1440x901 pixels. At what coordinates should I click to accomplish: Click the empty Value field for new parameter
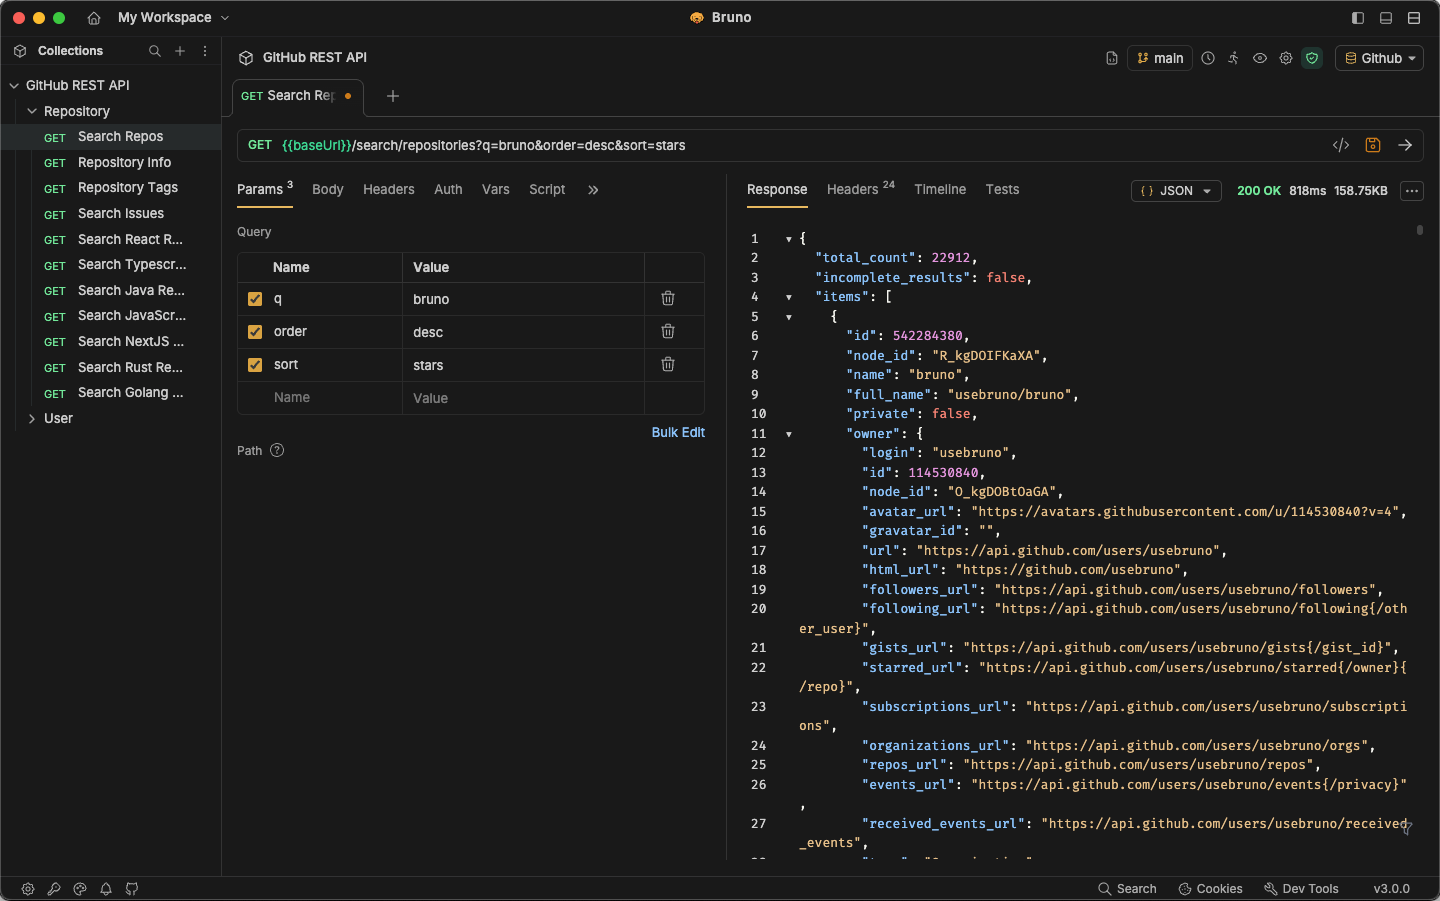click(x=524, y=398)
